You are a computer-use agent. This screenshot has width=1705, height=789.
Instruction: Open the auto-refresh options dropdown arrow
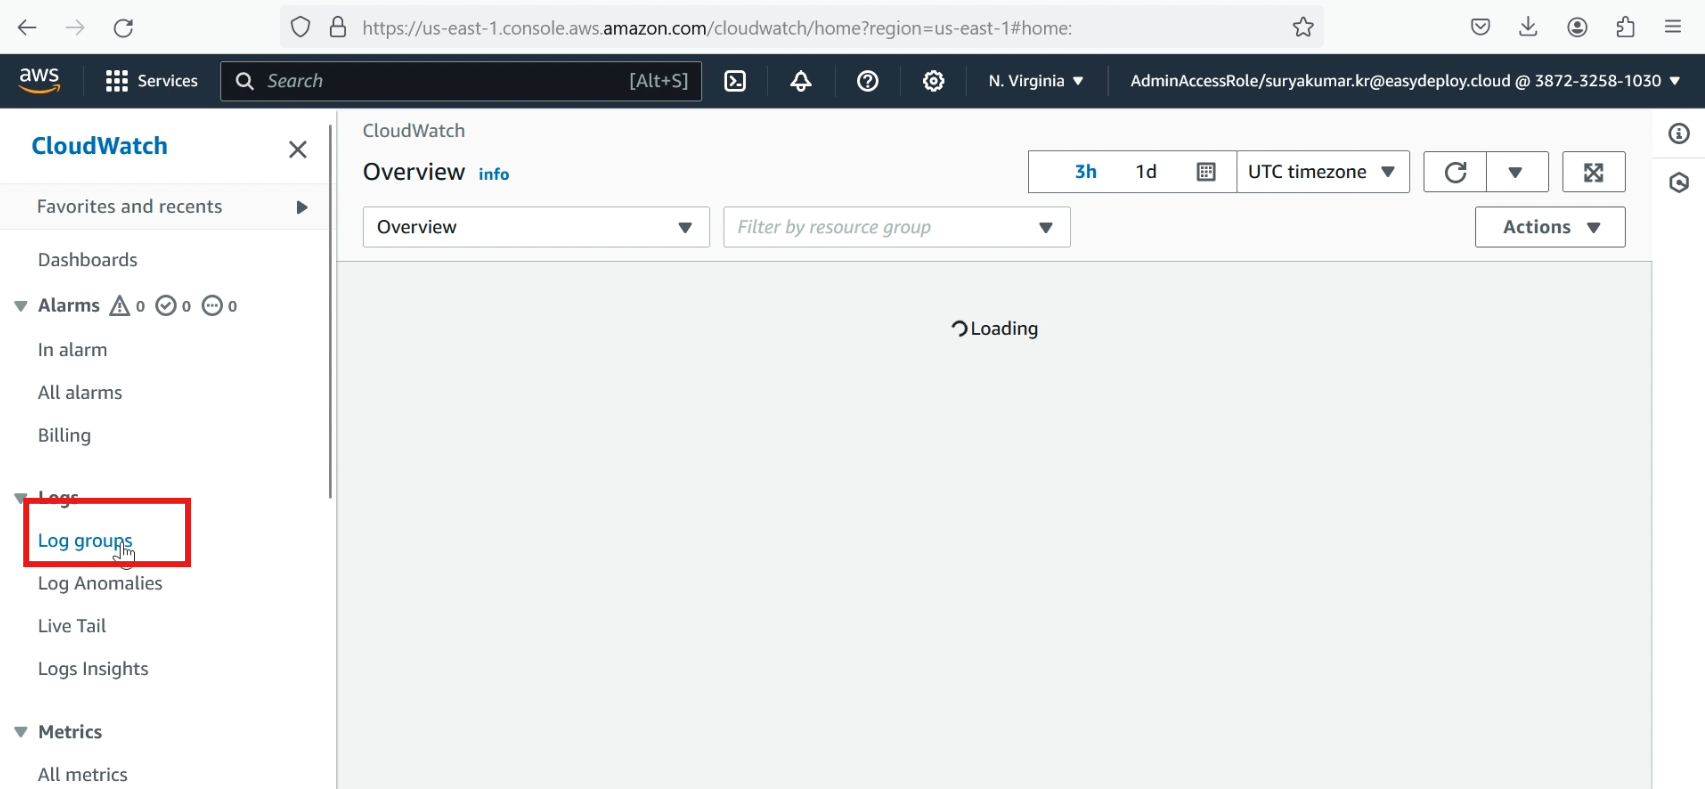(1517, 172)
